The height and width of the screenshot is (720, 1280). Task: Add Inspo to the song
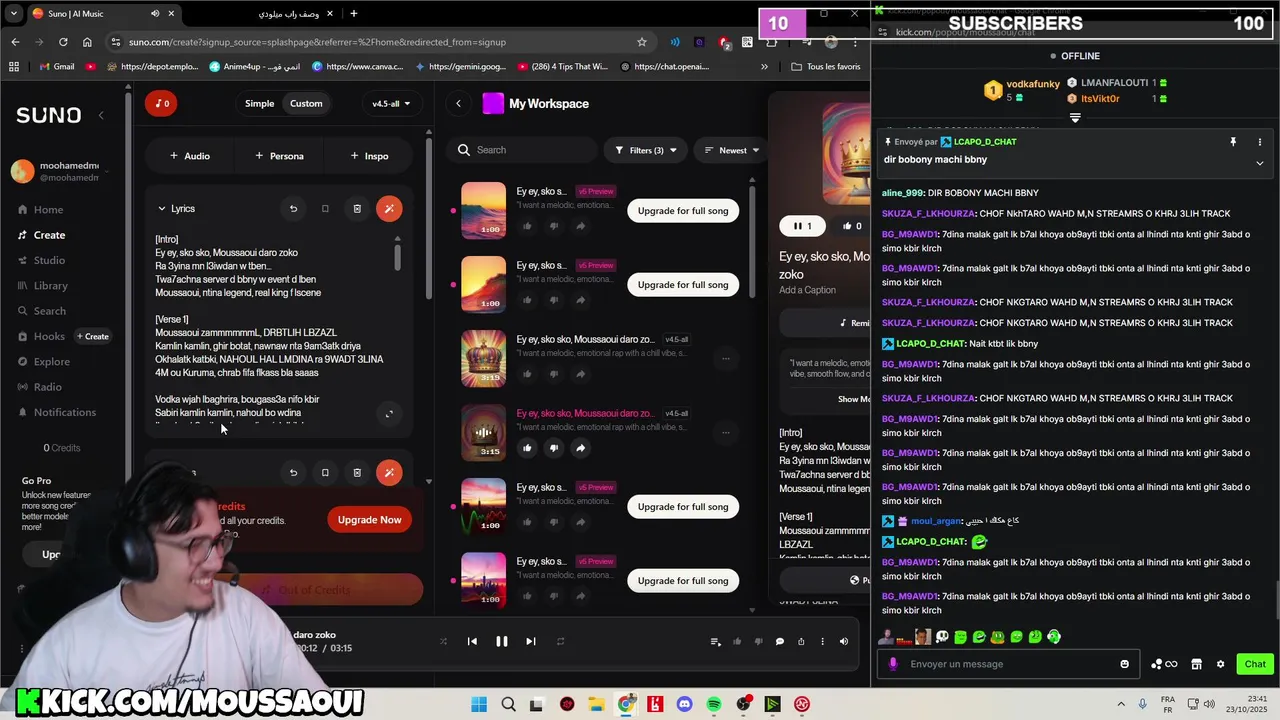point(369,156)
